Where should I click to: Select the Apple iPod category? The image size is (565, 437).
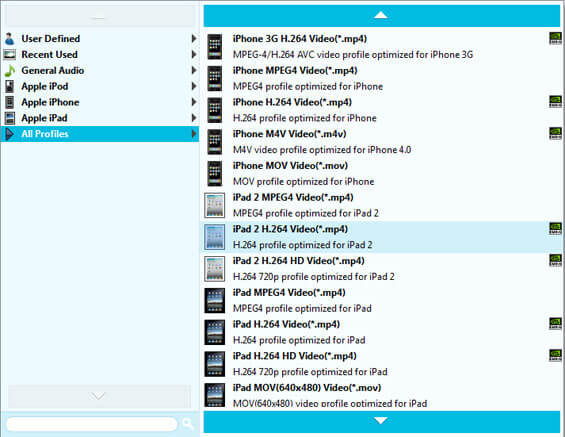click(100, 86)
